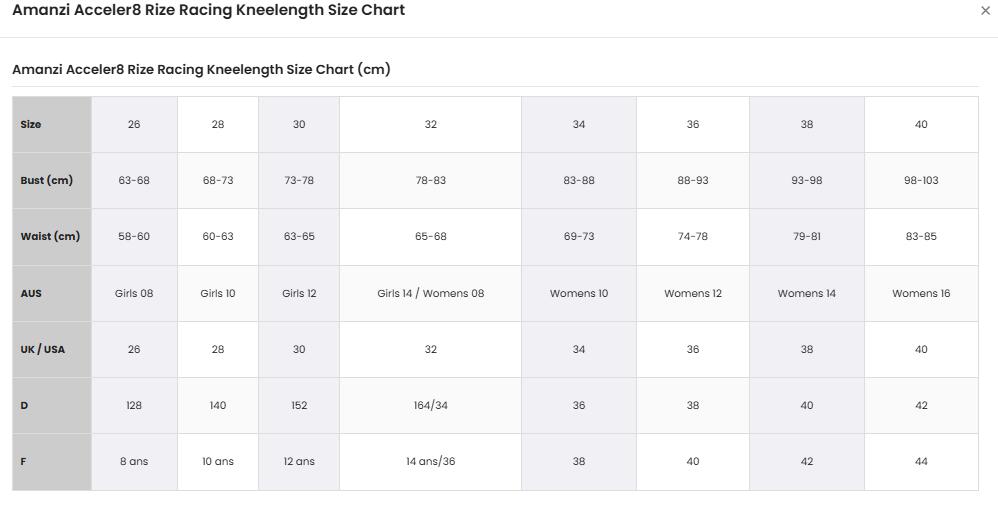
Task: Select the 83-85 waist cell
Action: (921, 237)
